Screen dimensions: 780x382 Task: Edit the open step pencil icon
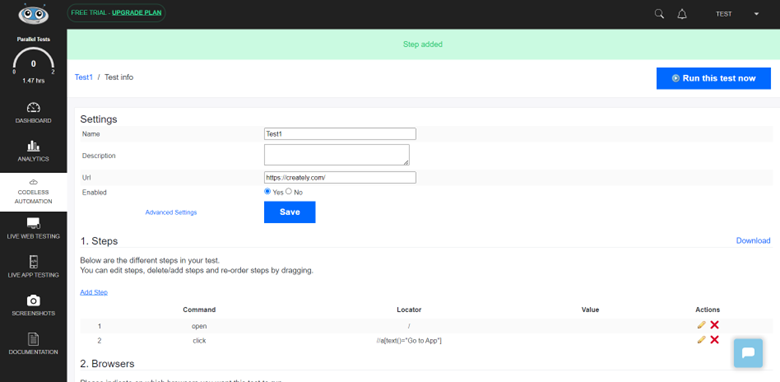pyautogui.click(x=701, y=325)
